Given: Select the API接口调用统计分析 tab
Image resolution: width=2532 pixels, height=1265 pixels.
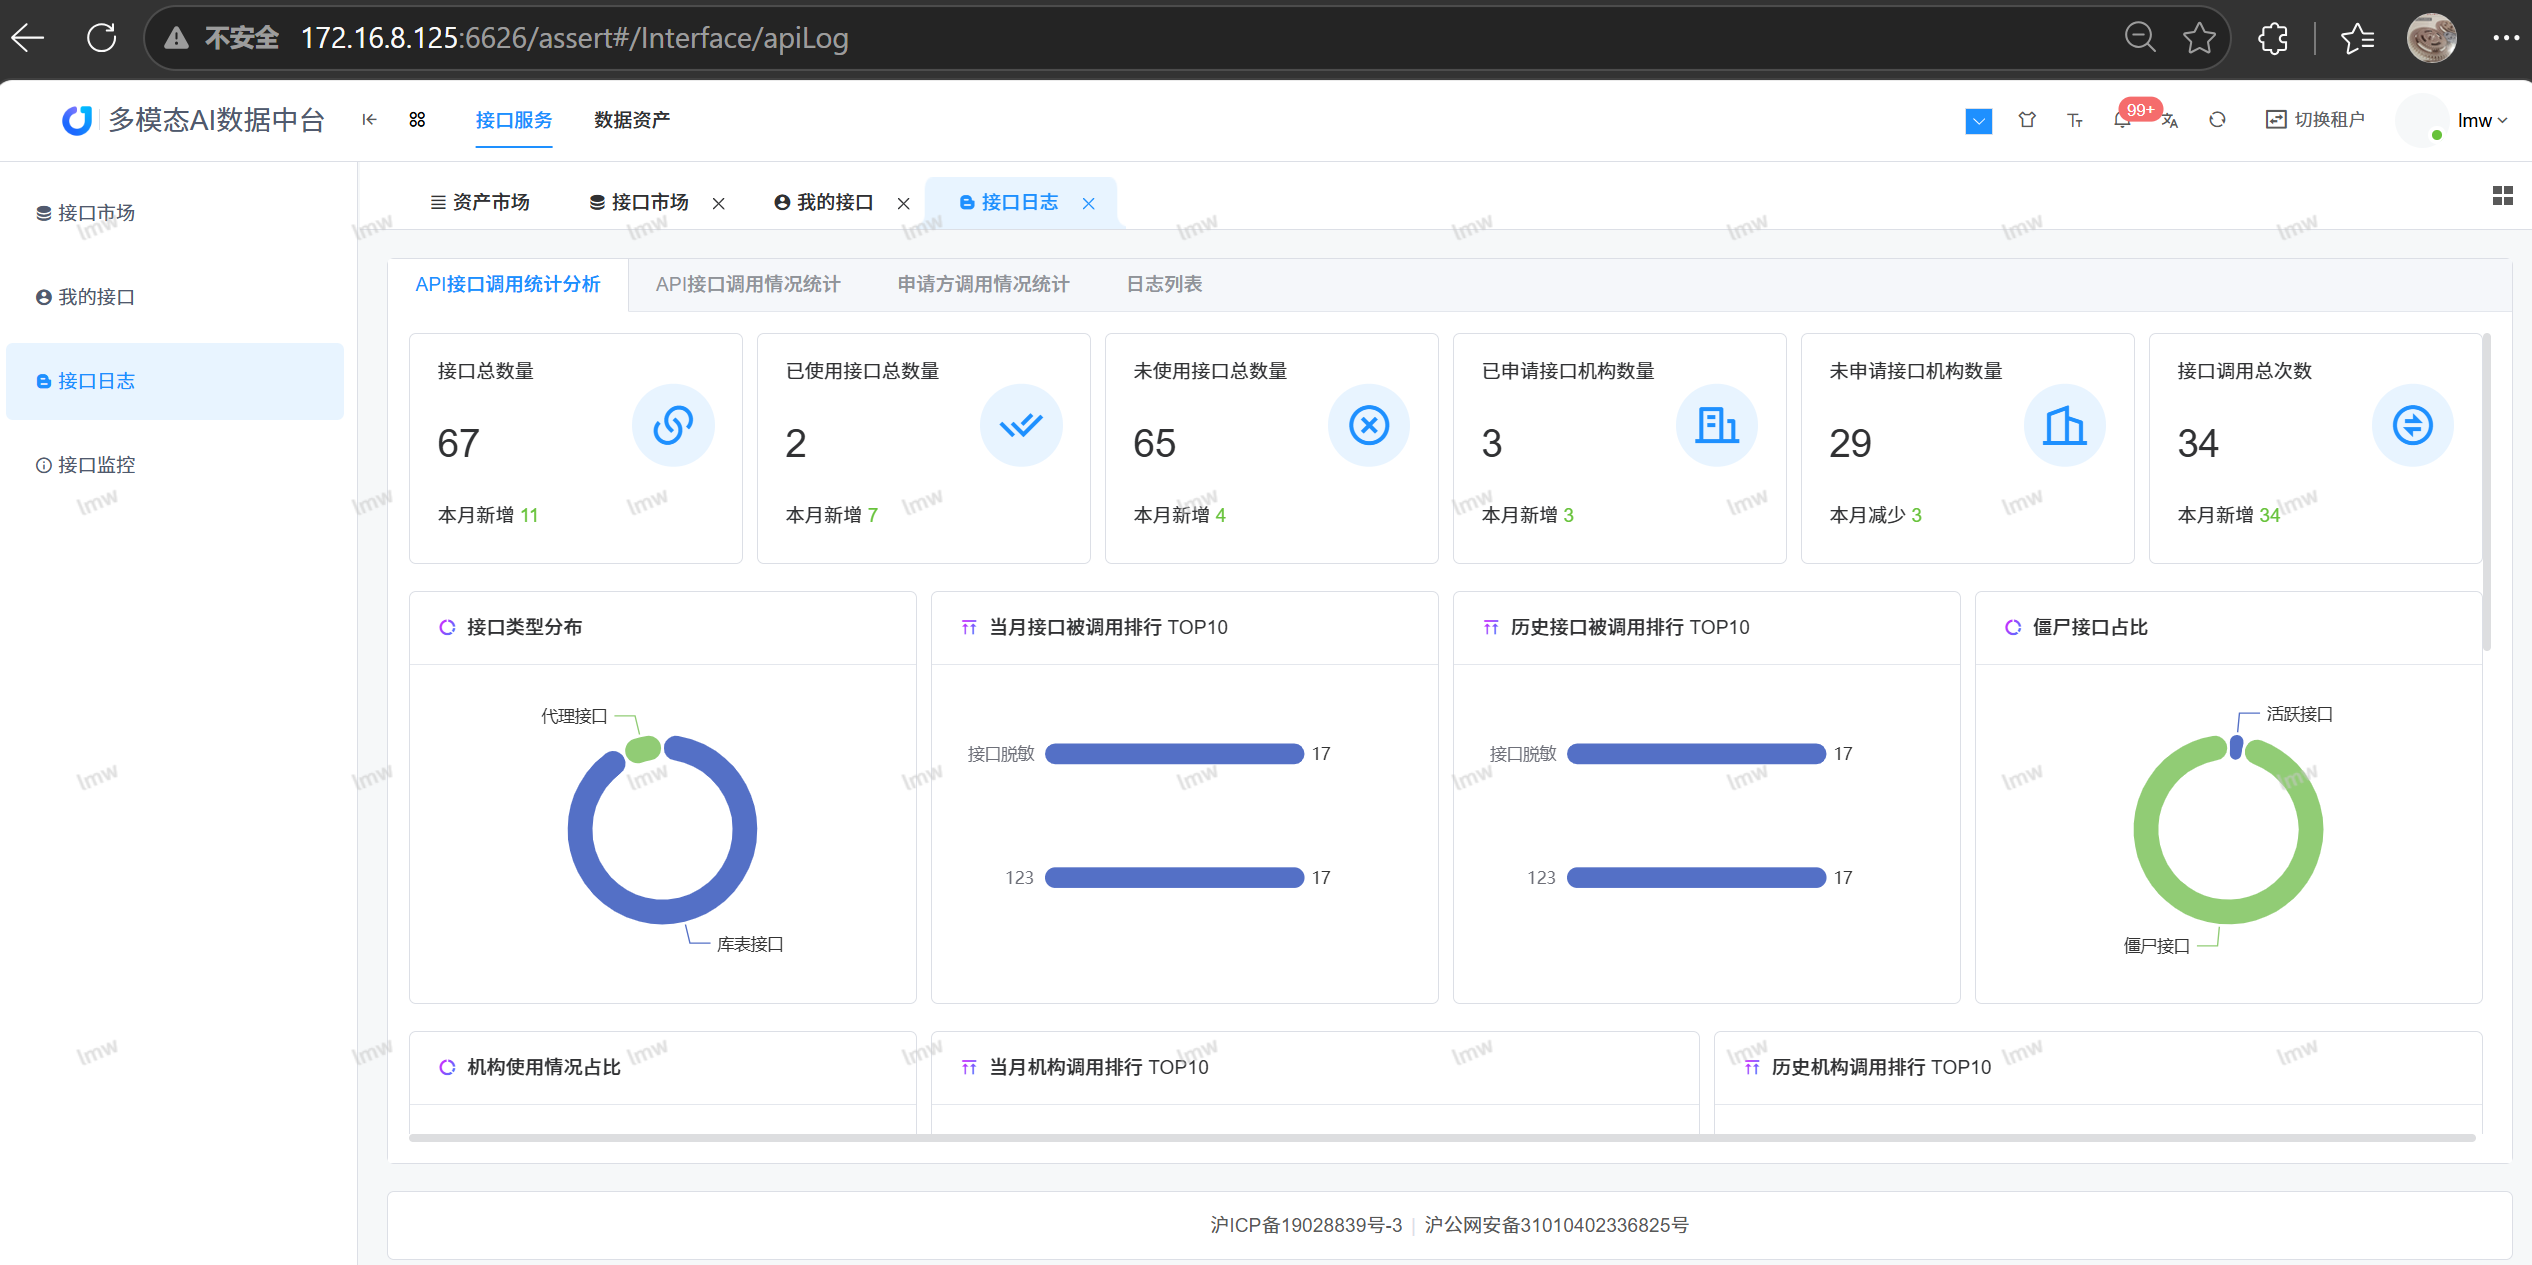Looking at the screenshot, I should coord(508,285).
